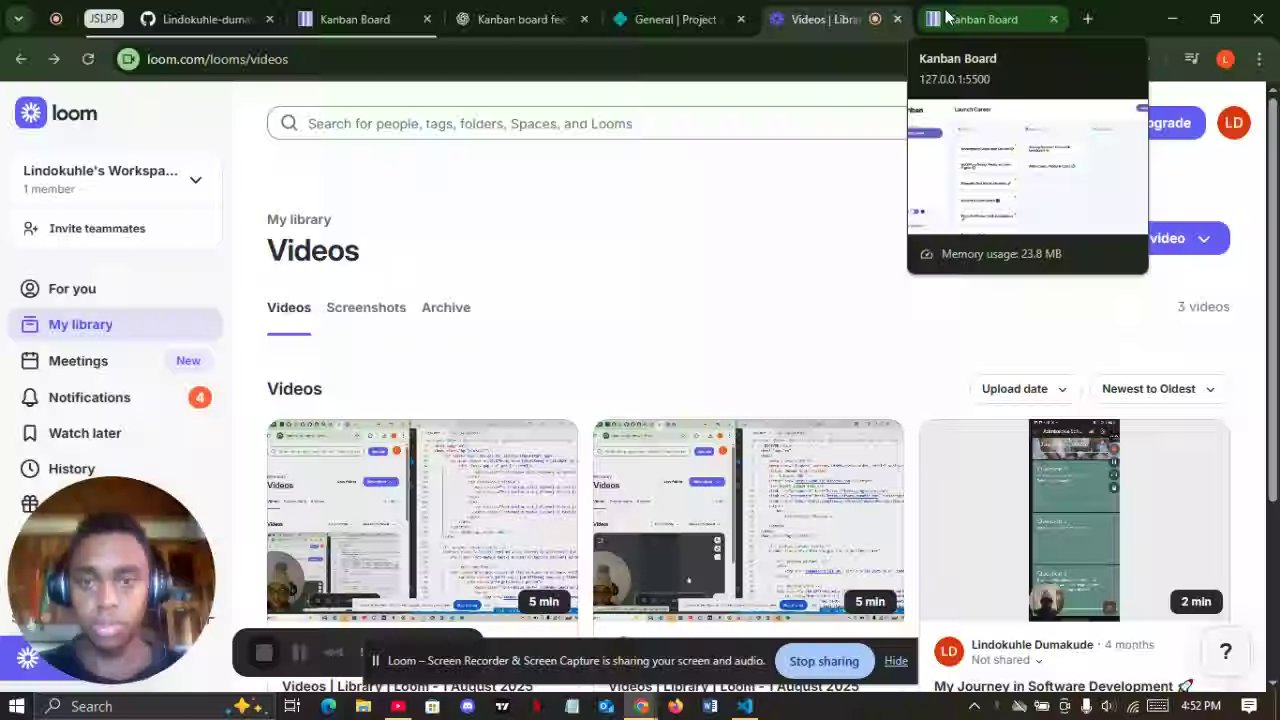Click the media control icon in Chrome toolbar
This screenshot has height=720, width=1280.
pyautogui.click(x=1191, y=59)
